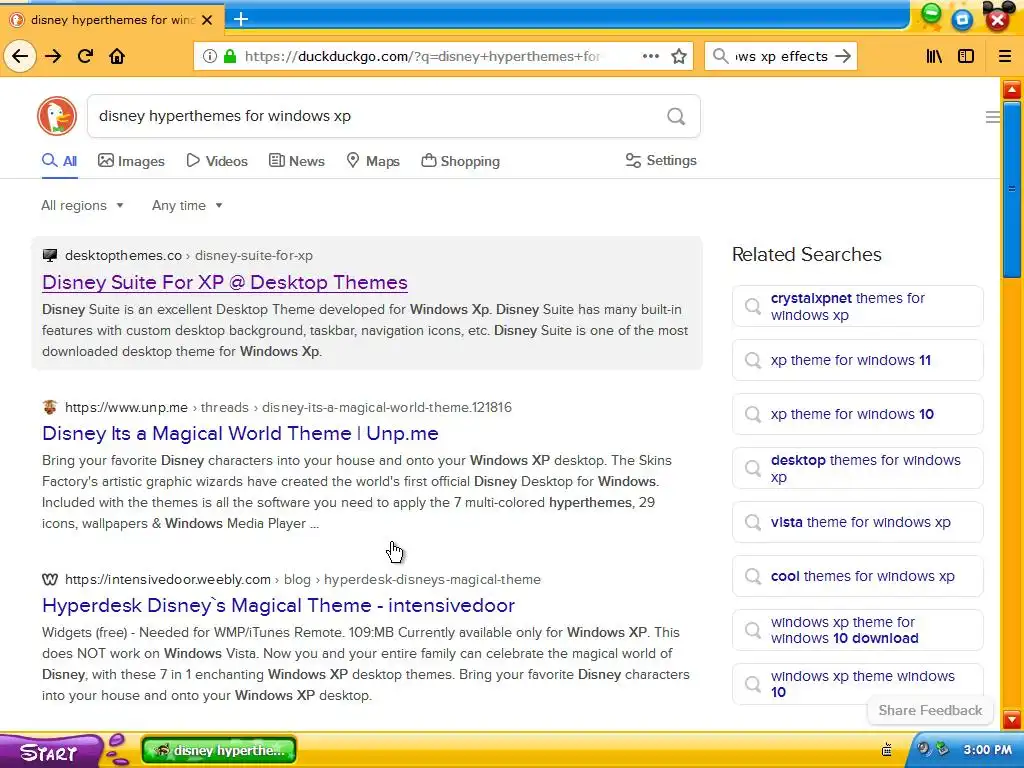Focus the Firefox search box field
Viewport: 1024px width, 768px height.
781,56
